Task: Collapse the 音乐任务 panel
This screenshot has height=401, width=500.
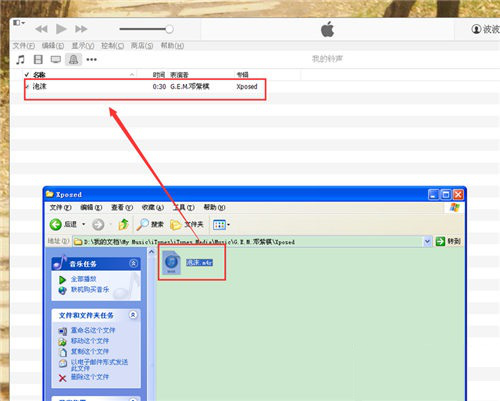Action: [x=133, y=264]
